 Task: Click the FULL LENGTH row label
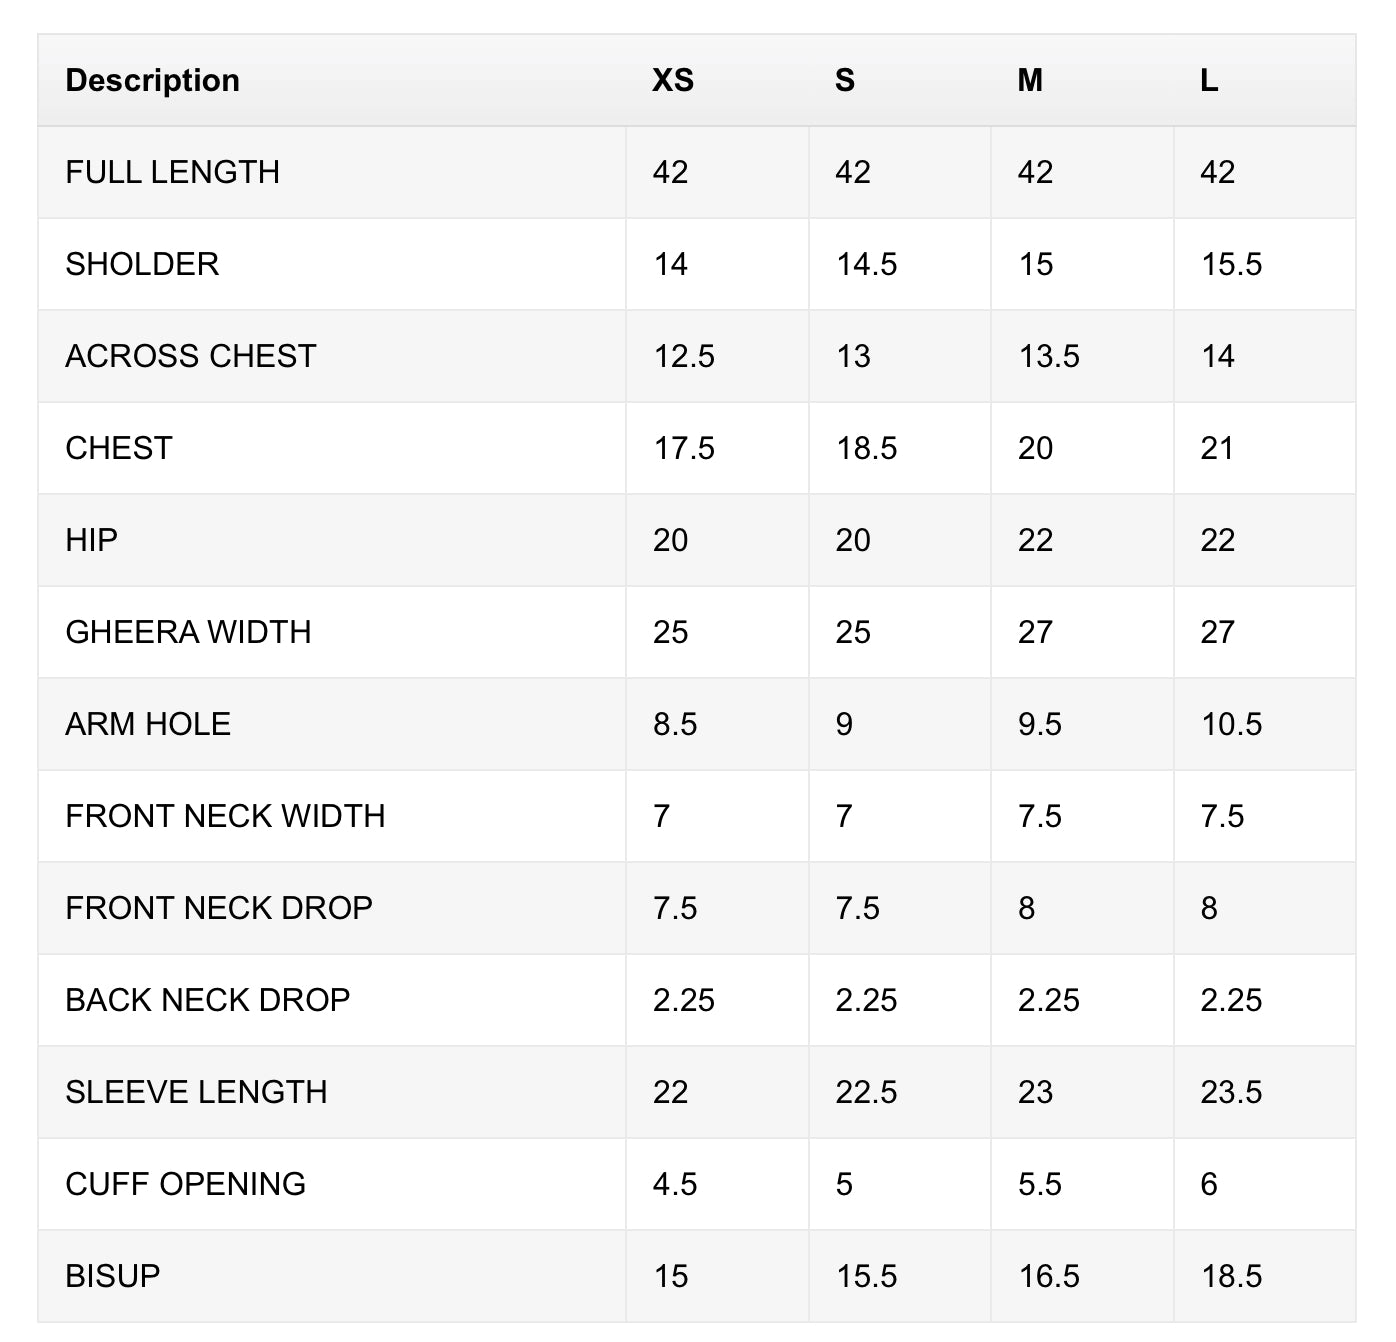[x=172, y=172]
